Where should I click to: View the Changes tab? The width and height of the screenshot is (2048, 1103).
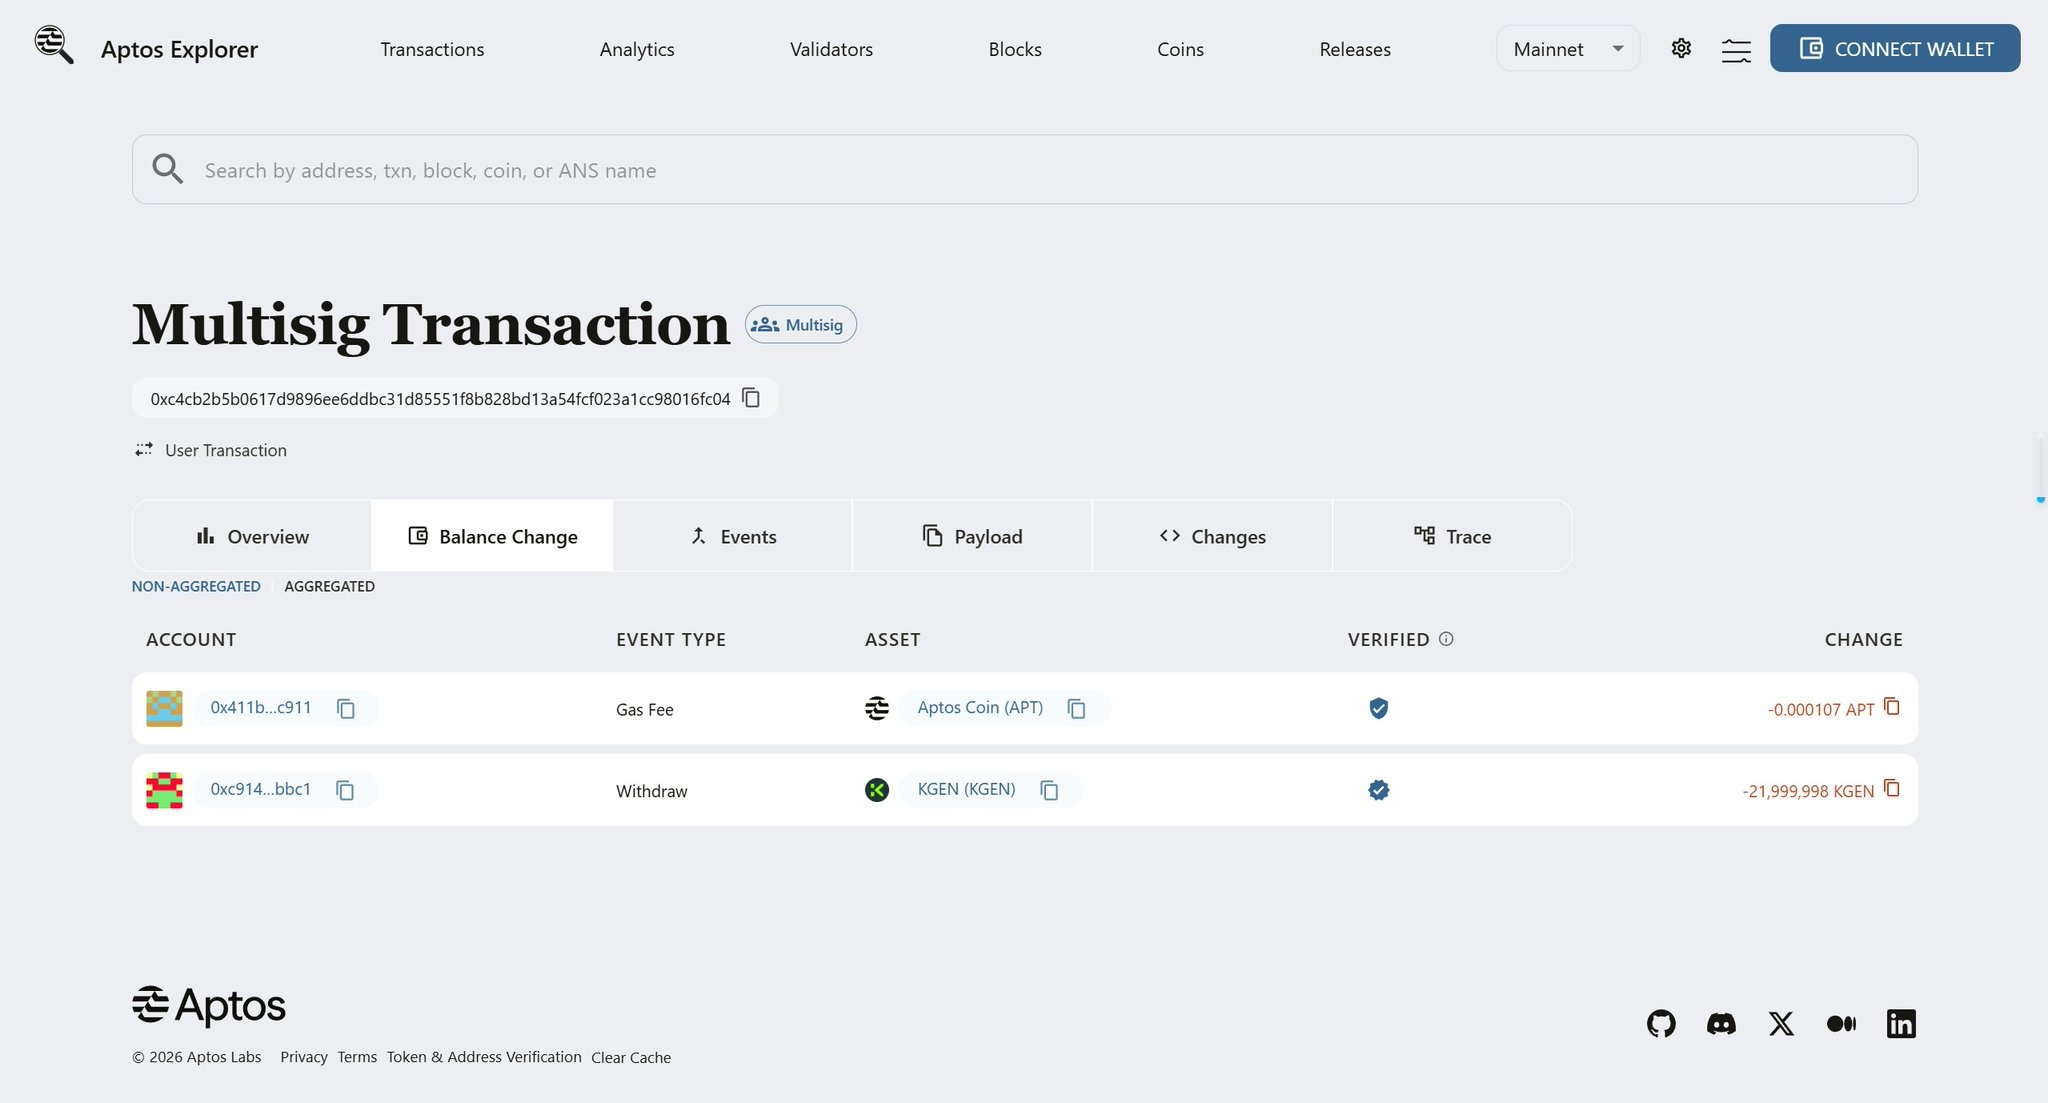1212,536
